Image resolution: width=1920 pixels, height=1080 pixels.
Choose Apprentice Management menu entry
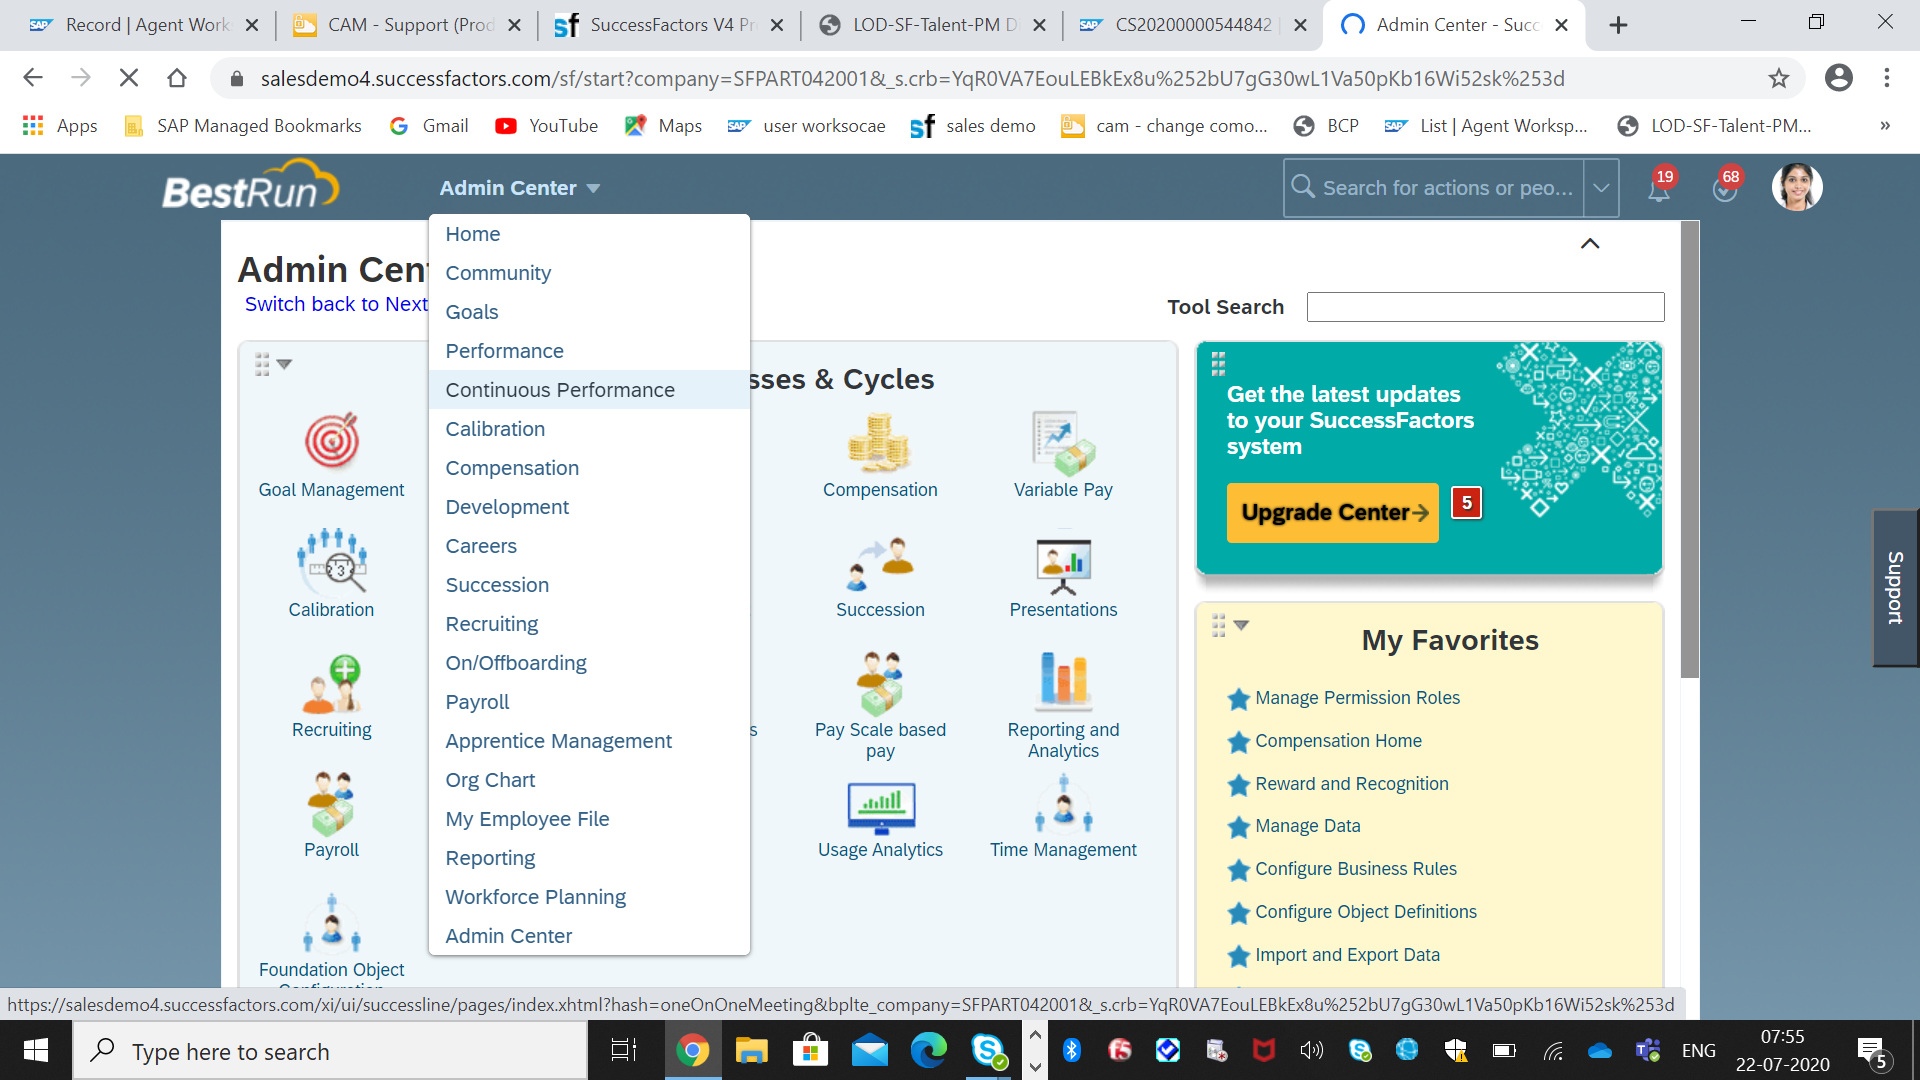589,741
